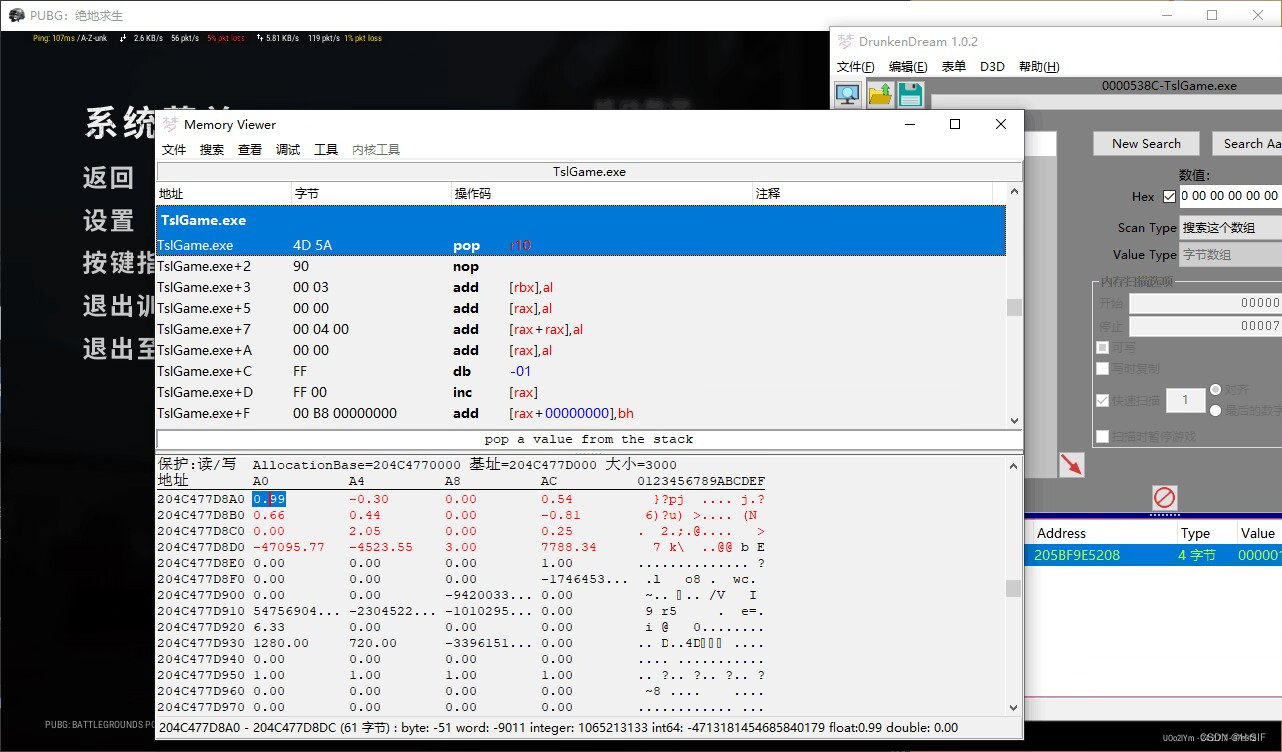Click the DrunkenDream title bar logo icon

(x=846, y=42)
